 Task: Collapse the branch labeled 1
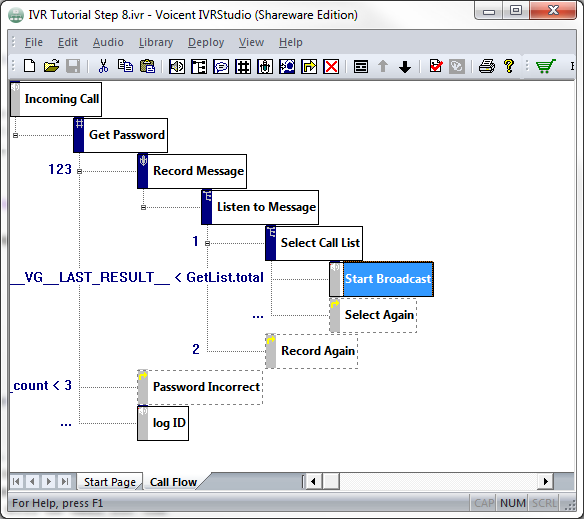[x=207, y=243]
